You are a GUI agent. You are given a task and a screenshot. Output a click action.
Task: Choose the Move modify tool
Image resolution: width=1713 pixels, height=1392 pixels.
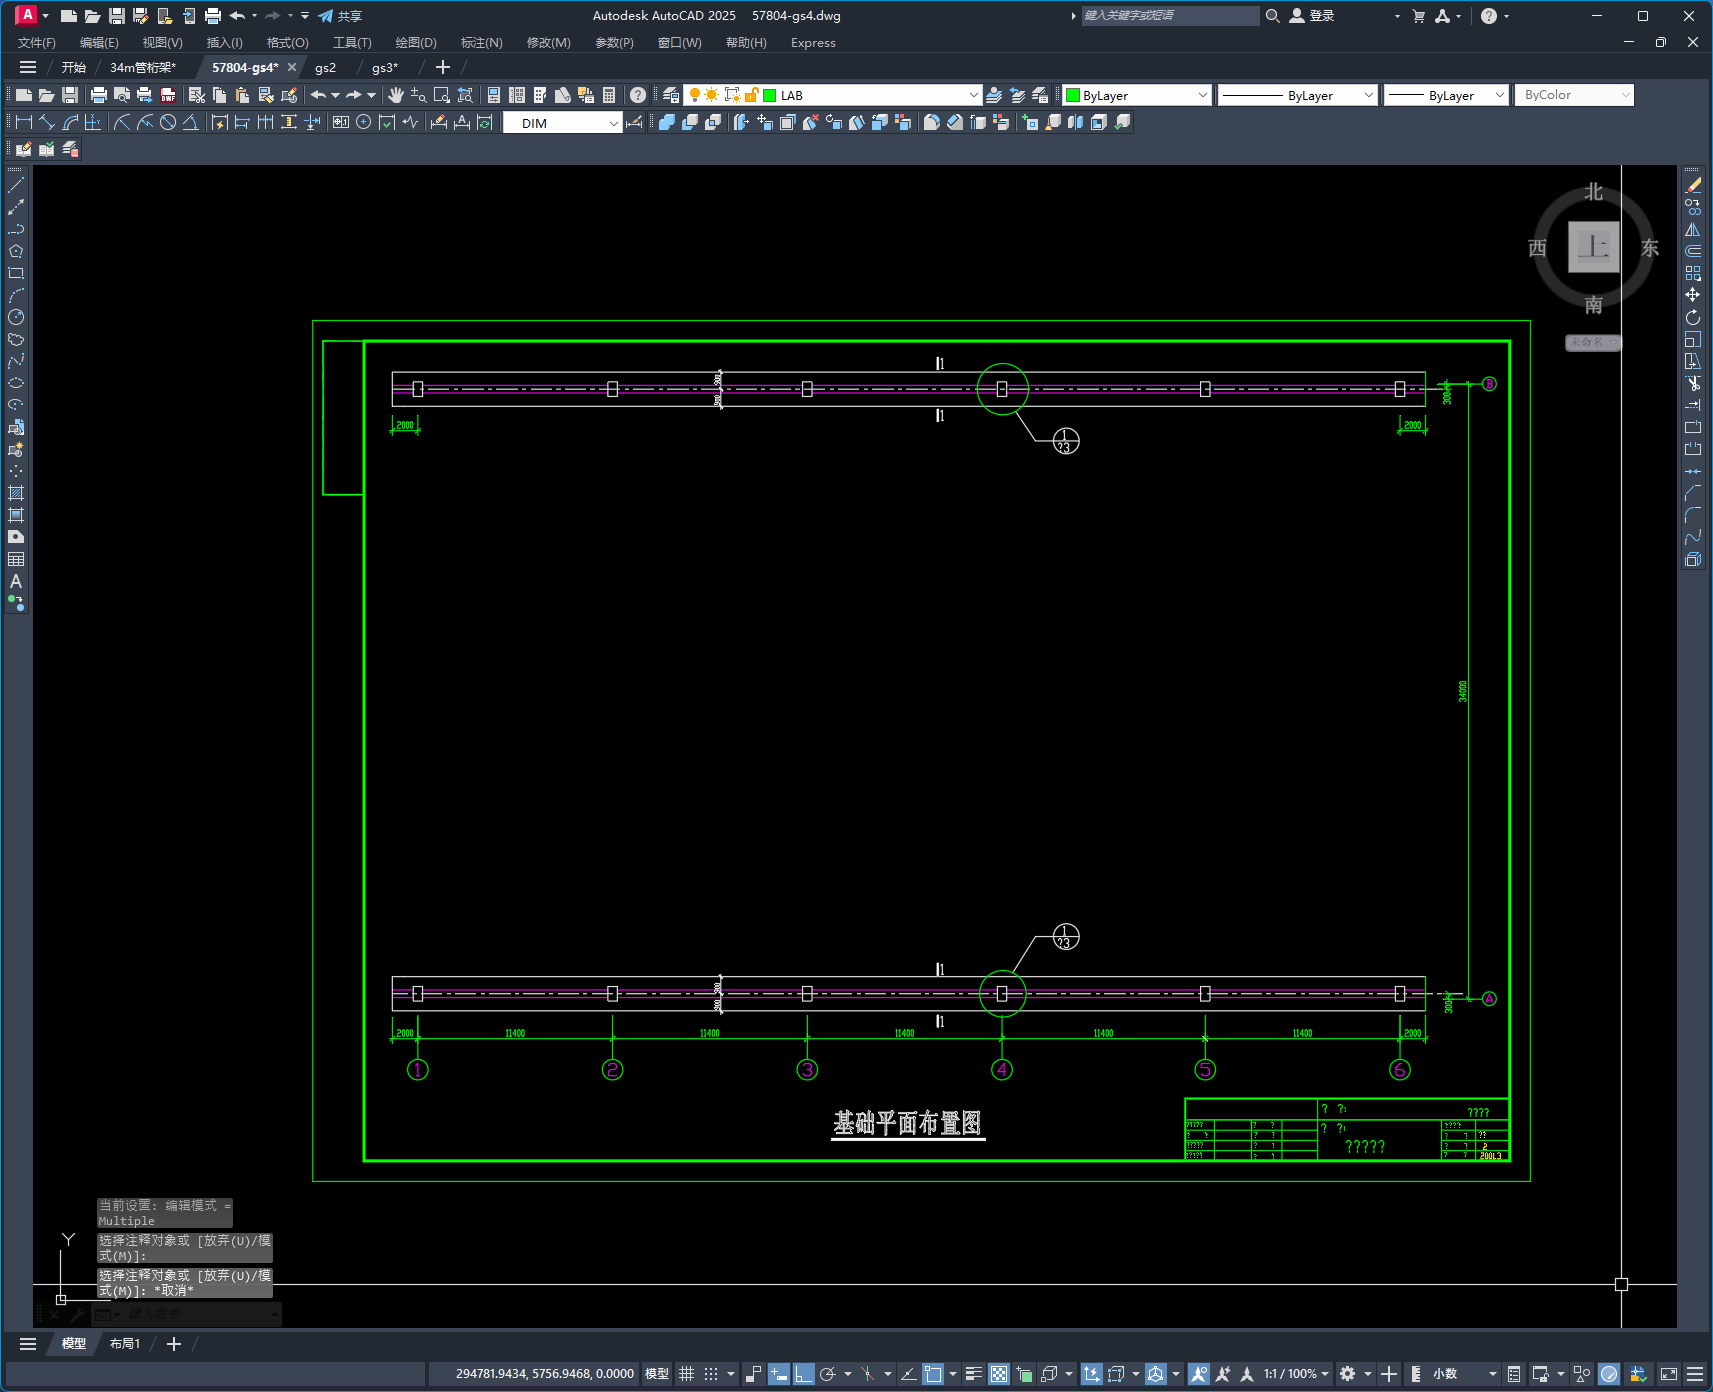tap(1693, 295)
